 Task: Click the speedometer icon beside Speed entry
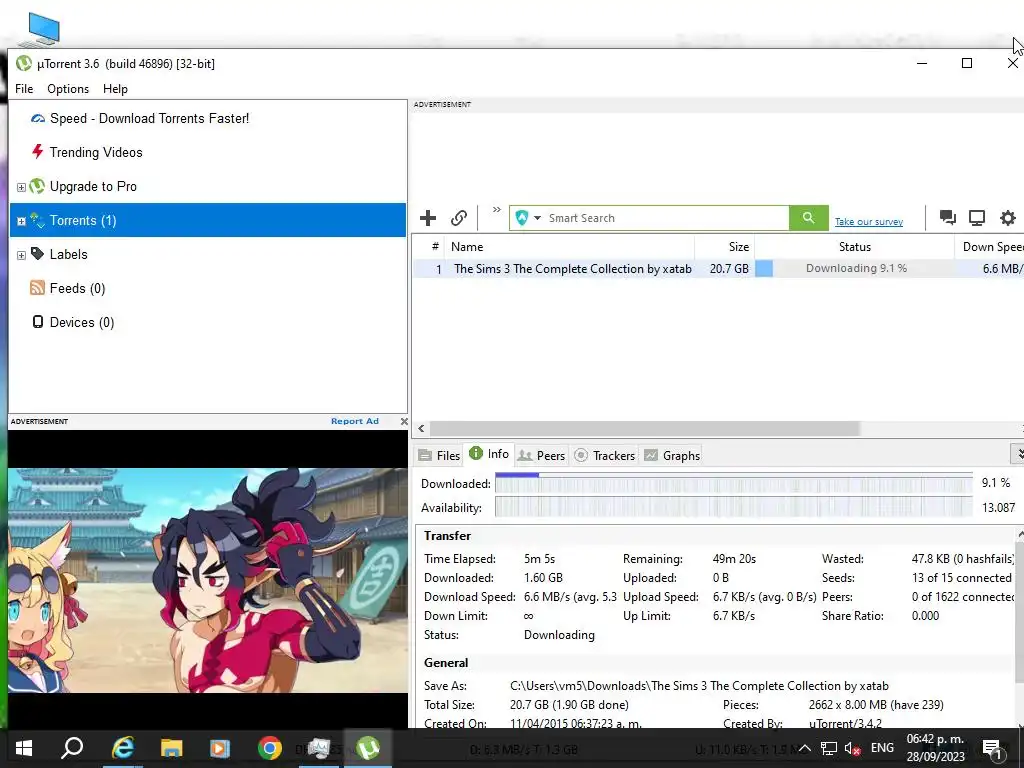coord(38,118)
